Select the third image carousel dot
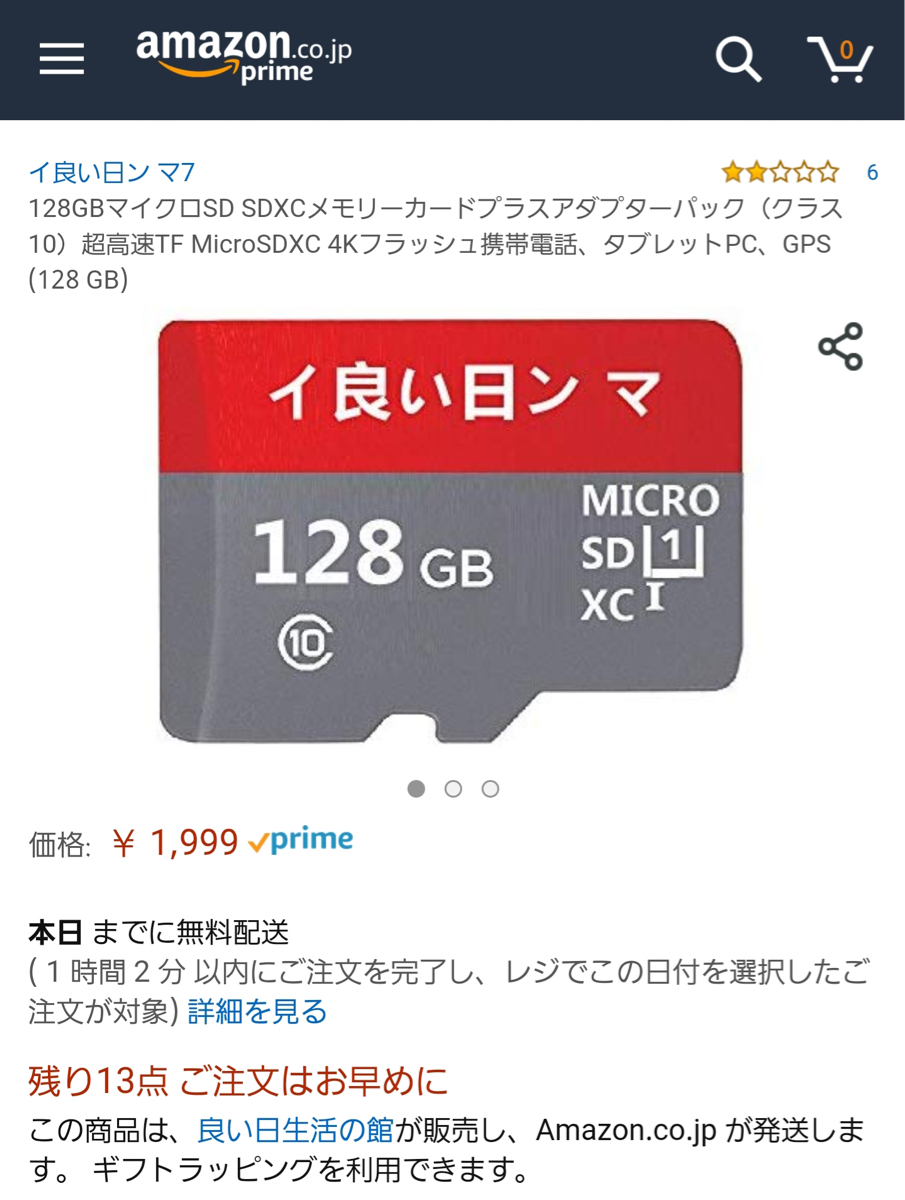 click(x=490, y=789)
